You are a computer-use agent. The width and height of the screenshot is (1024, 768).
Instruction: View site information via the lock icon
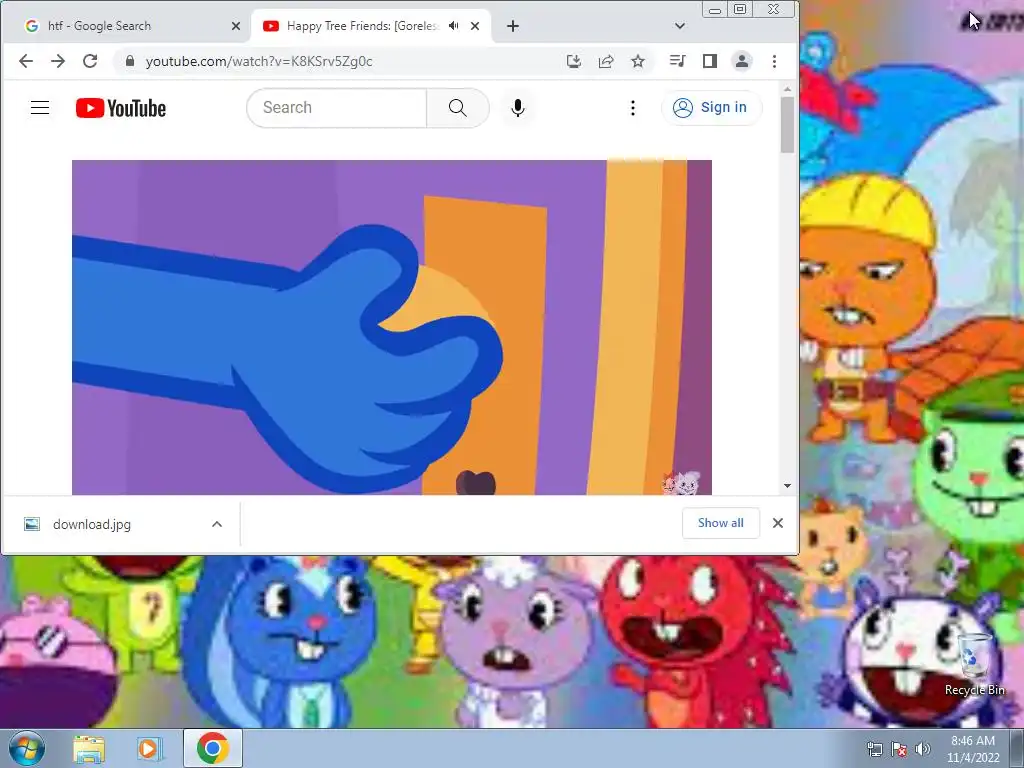click(x=130, y=61)
